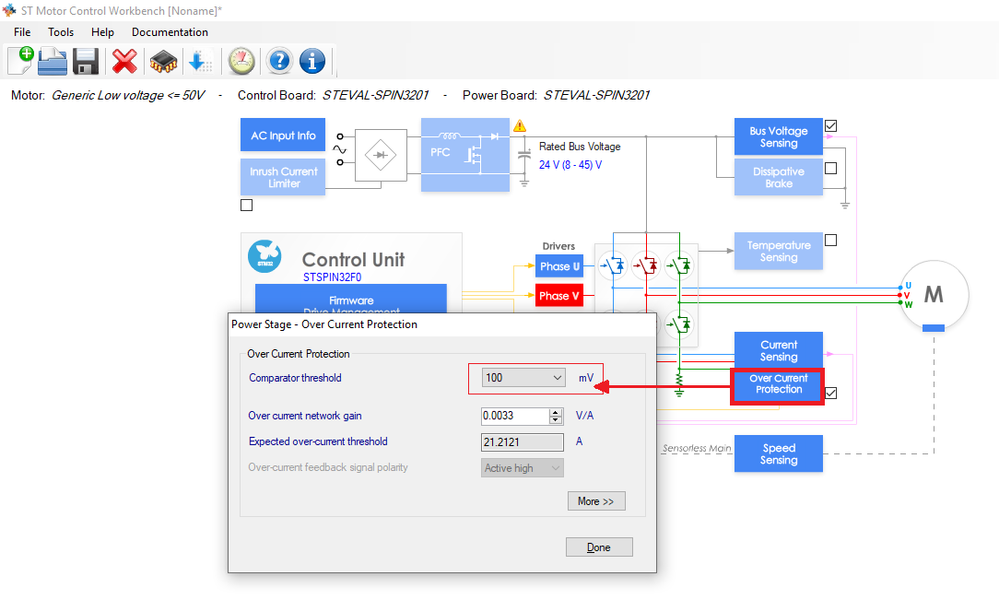Toggle the Over Current Protection checkbox

click(831, 393)
